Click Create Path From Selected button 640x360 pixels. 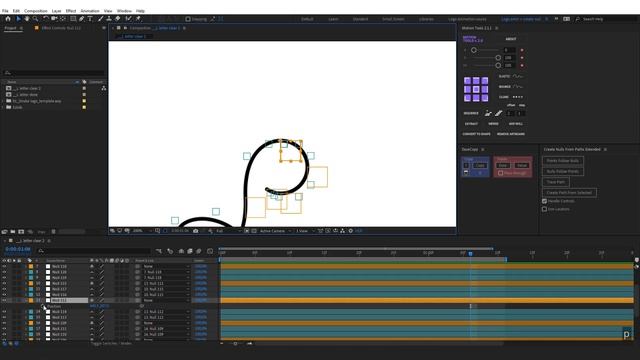569,193
